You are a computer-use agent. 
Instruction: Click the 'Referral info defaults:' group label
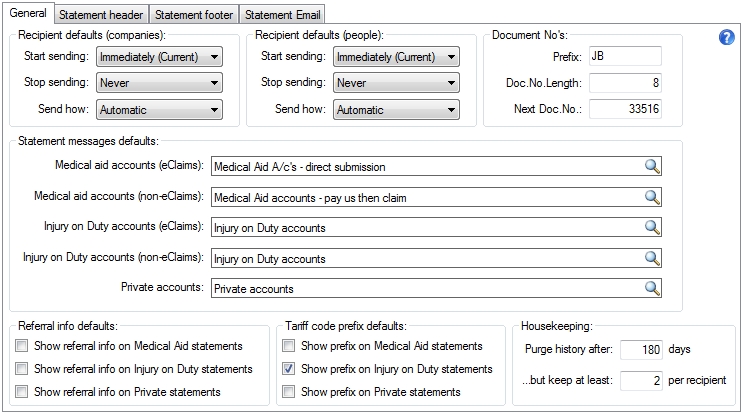pos(68,326)
